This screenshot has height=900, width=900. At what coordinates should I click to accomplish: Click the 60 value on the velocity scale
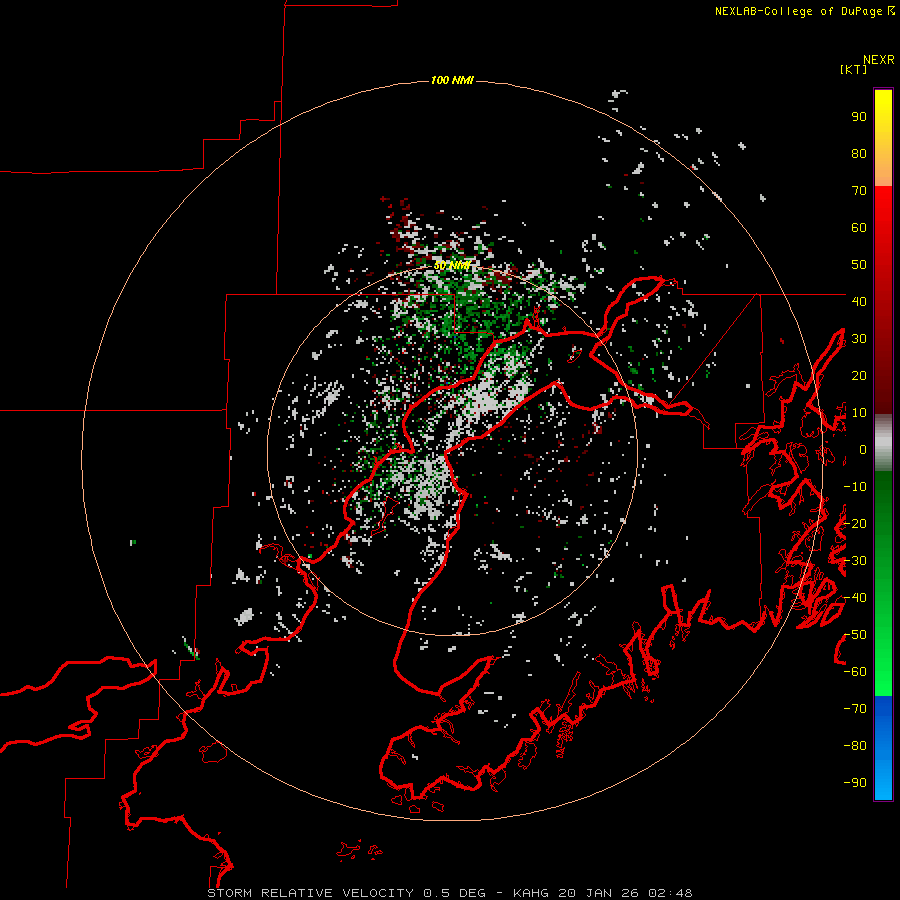click(x=859, y=228)
